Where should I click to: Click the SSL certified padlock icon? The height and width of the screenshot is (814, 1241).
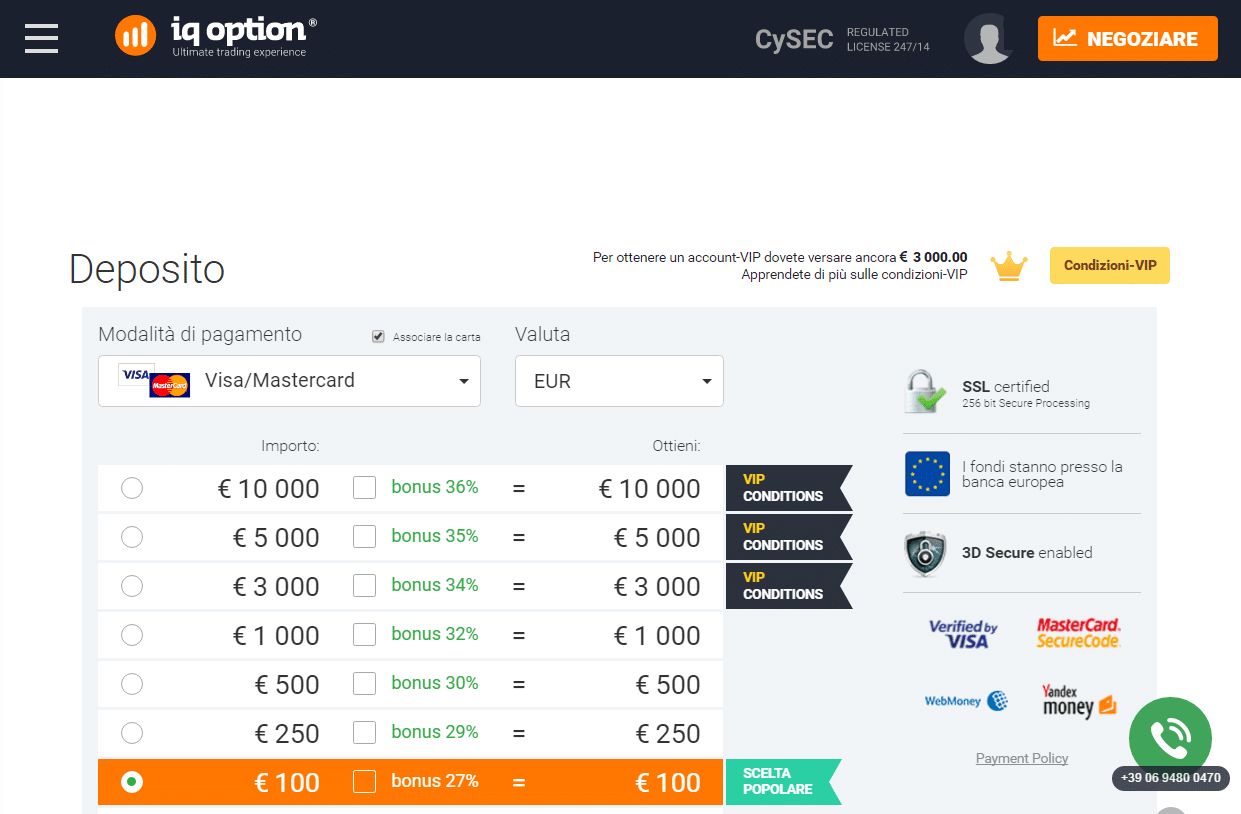pos(925,392)
